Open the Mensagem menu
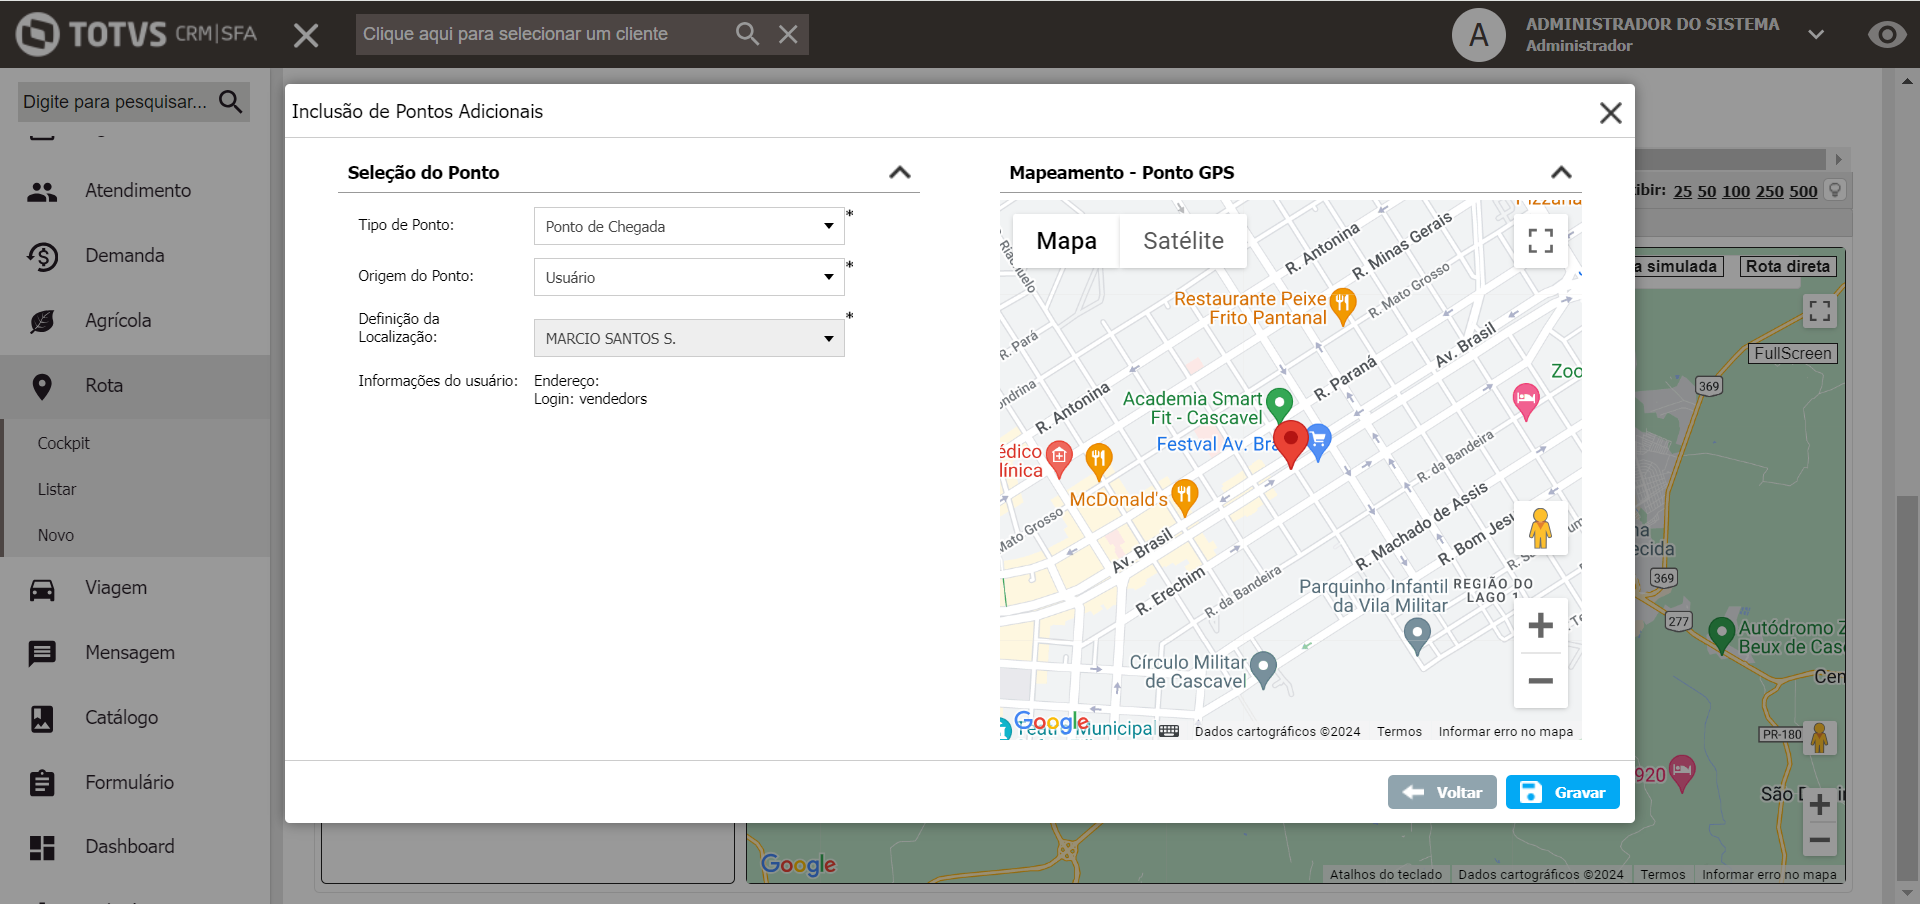1920x904 pixels. point(135,653)
